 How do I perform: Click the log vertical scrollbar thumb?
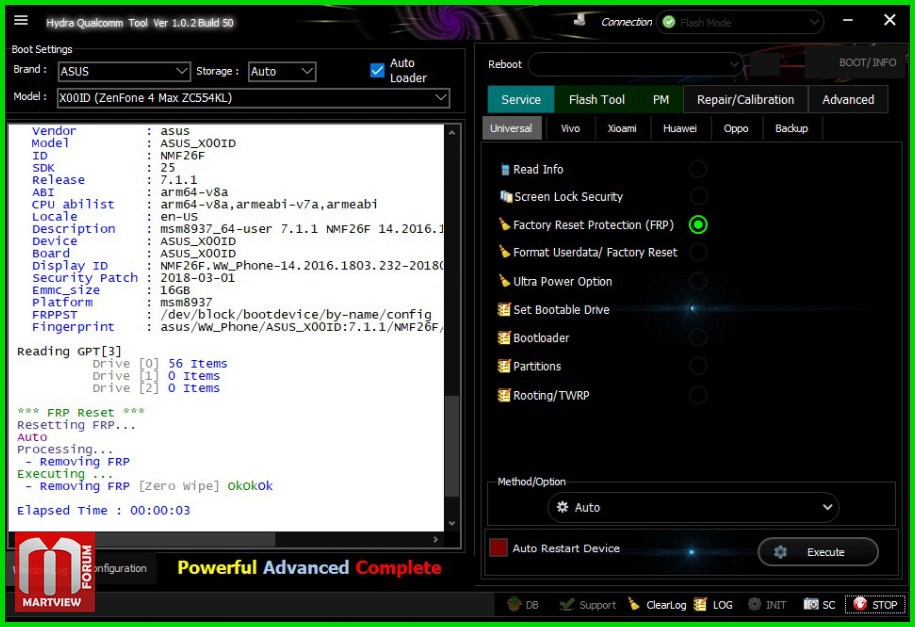(x=452, y=446)
